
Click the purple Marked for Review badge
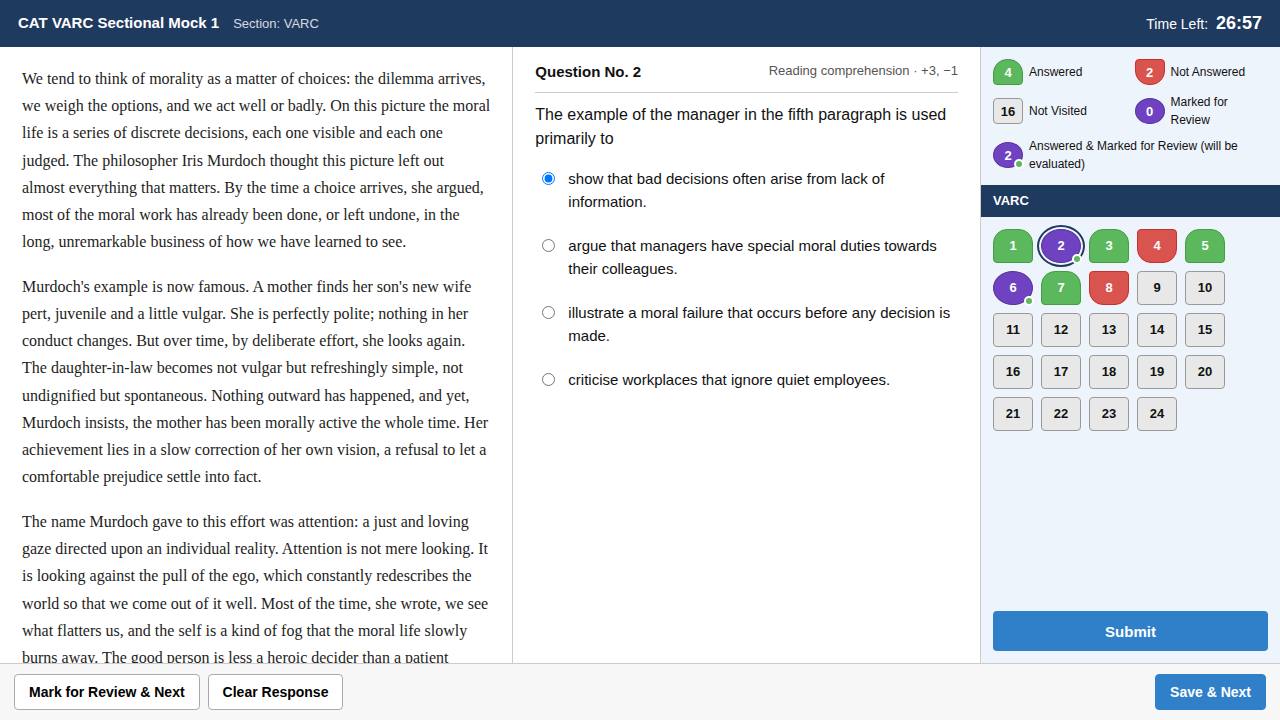click(1150, 111)
